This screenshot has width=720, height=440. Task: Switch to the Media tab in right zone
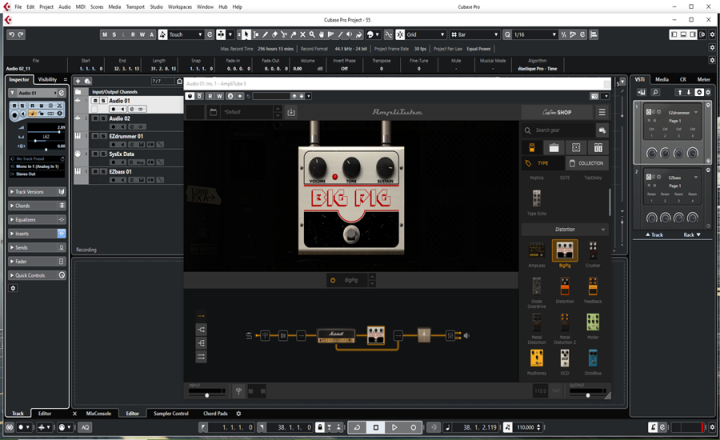point(662,79)
